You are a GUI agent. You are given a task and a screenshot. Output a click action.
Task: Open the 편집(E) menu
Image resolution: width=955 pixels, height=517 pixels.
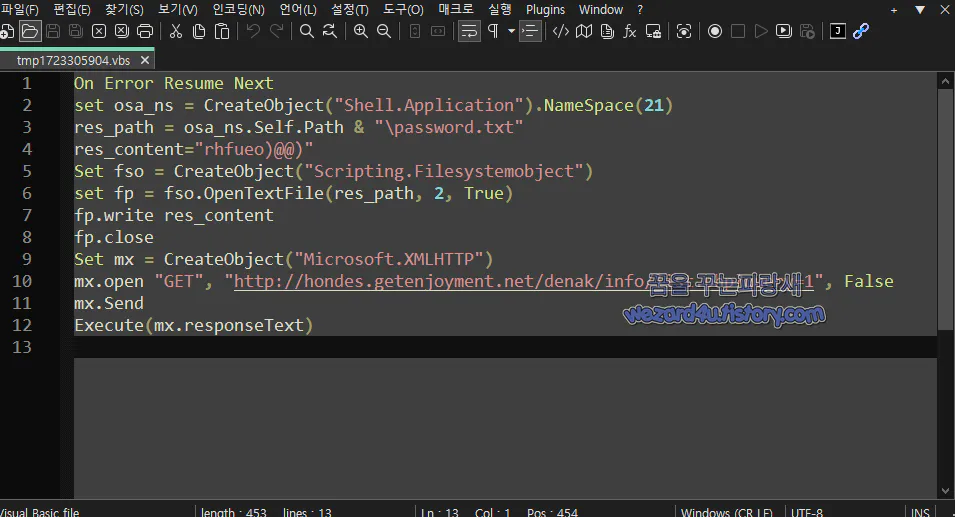(x=72, y=9)
